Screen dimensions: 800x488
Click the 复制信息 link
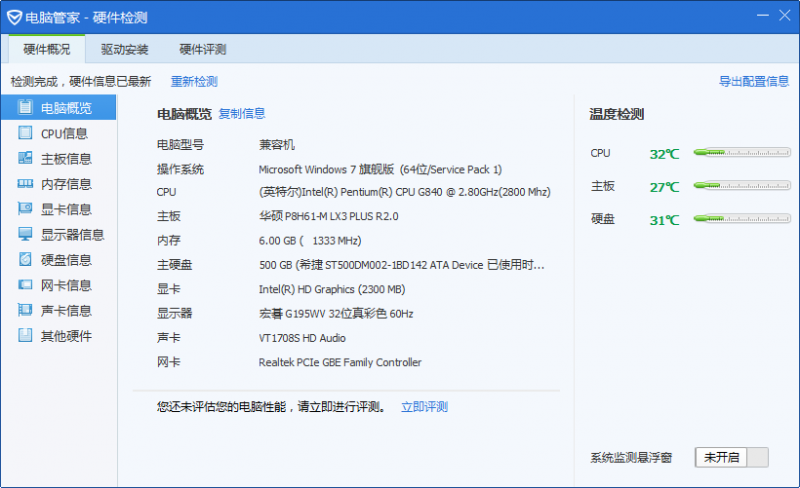tap(242, 113)
